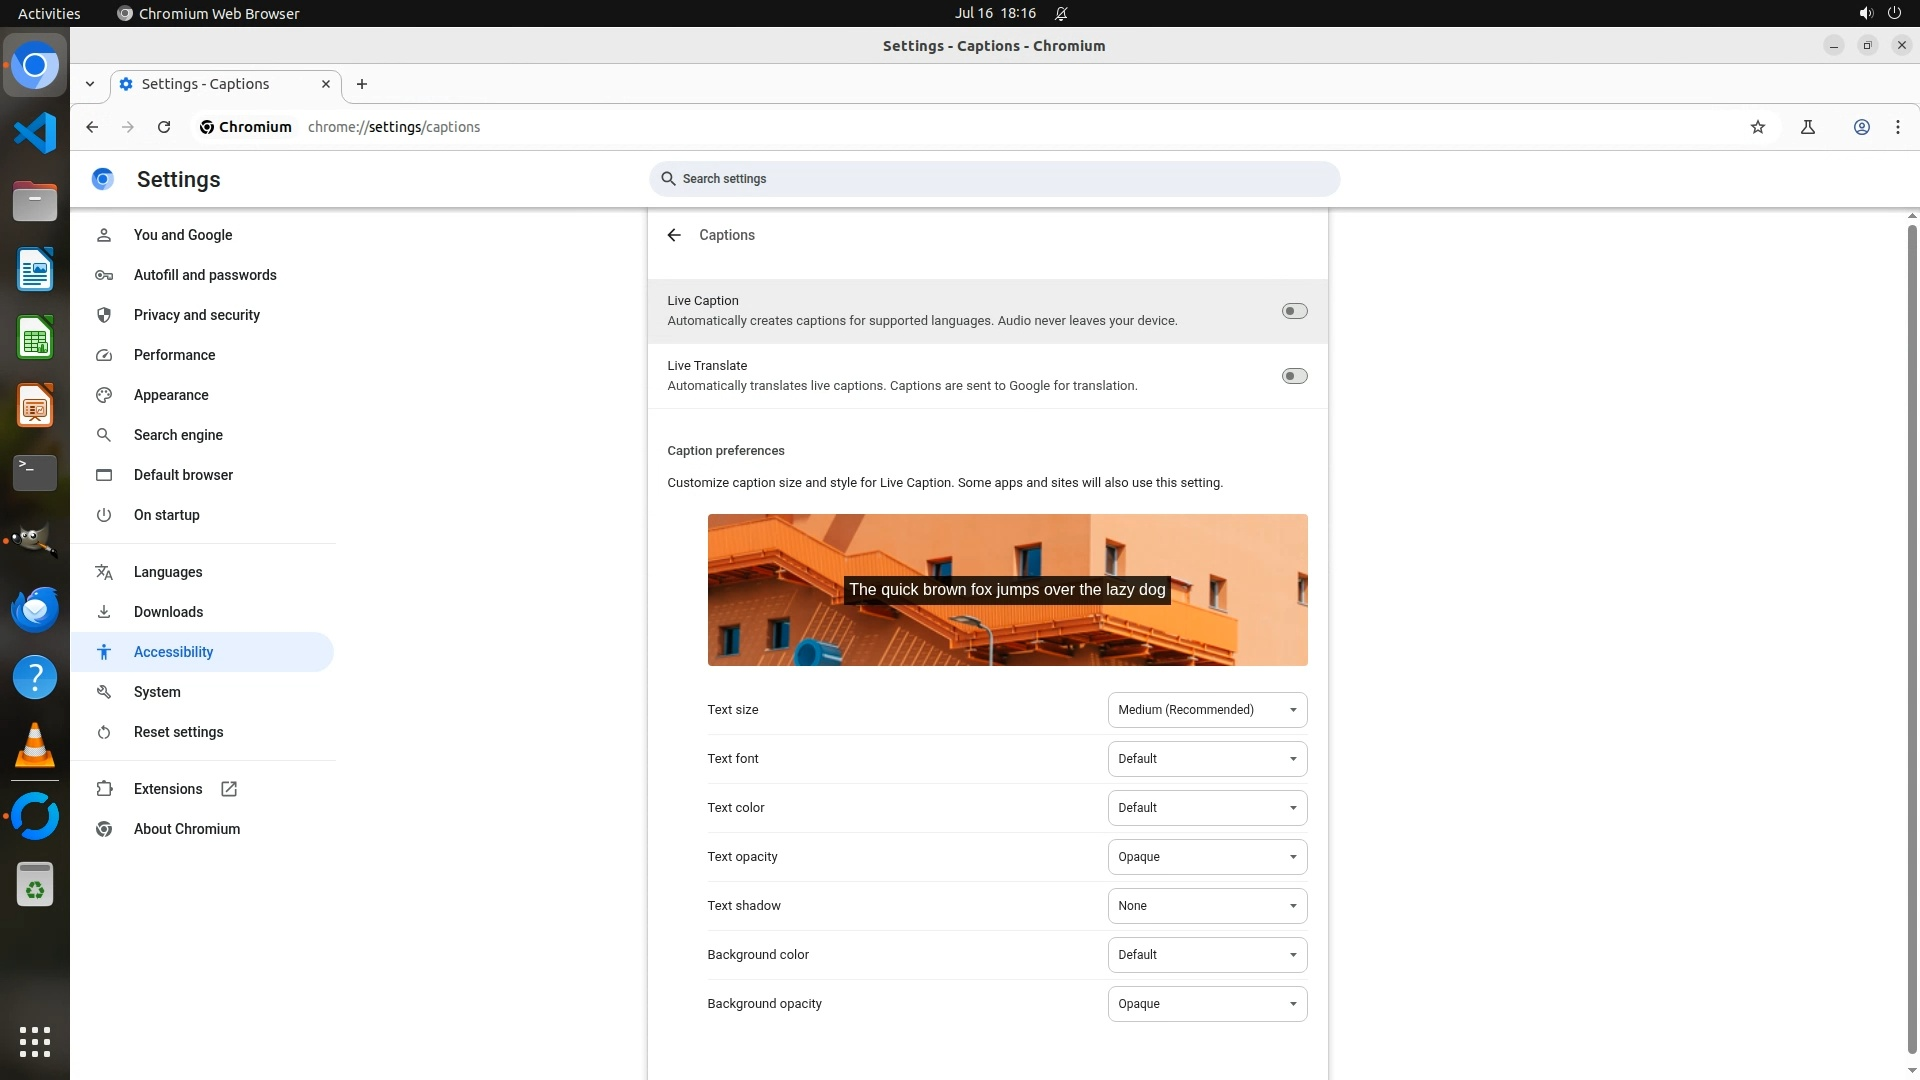This screenshot has width=1920, height=1080.
Task: Go to Privacy and security settings
Action: [x=196, y=315]
